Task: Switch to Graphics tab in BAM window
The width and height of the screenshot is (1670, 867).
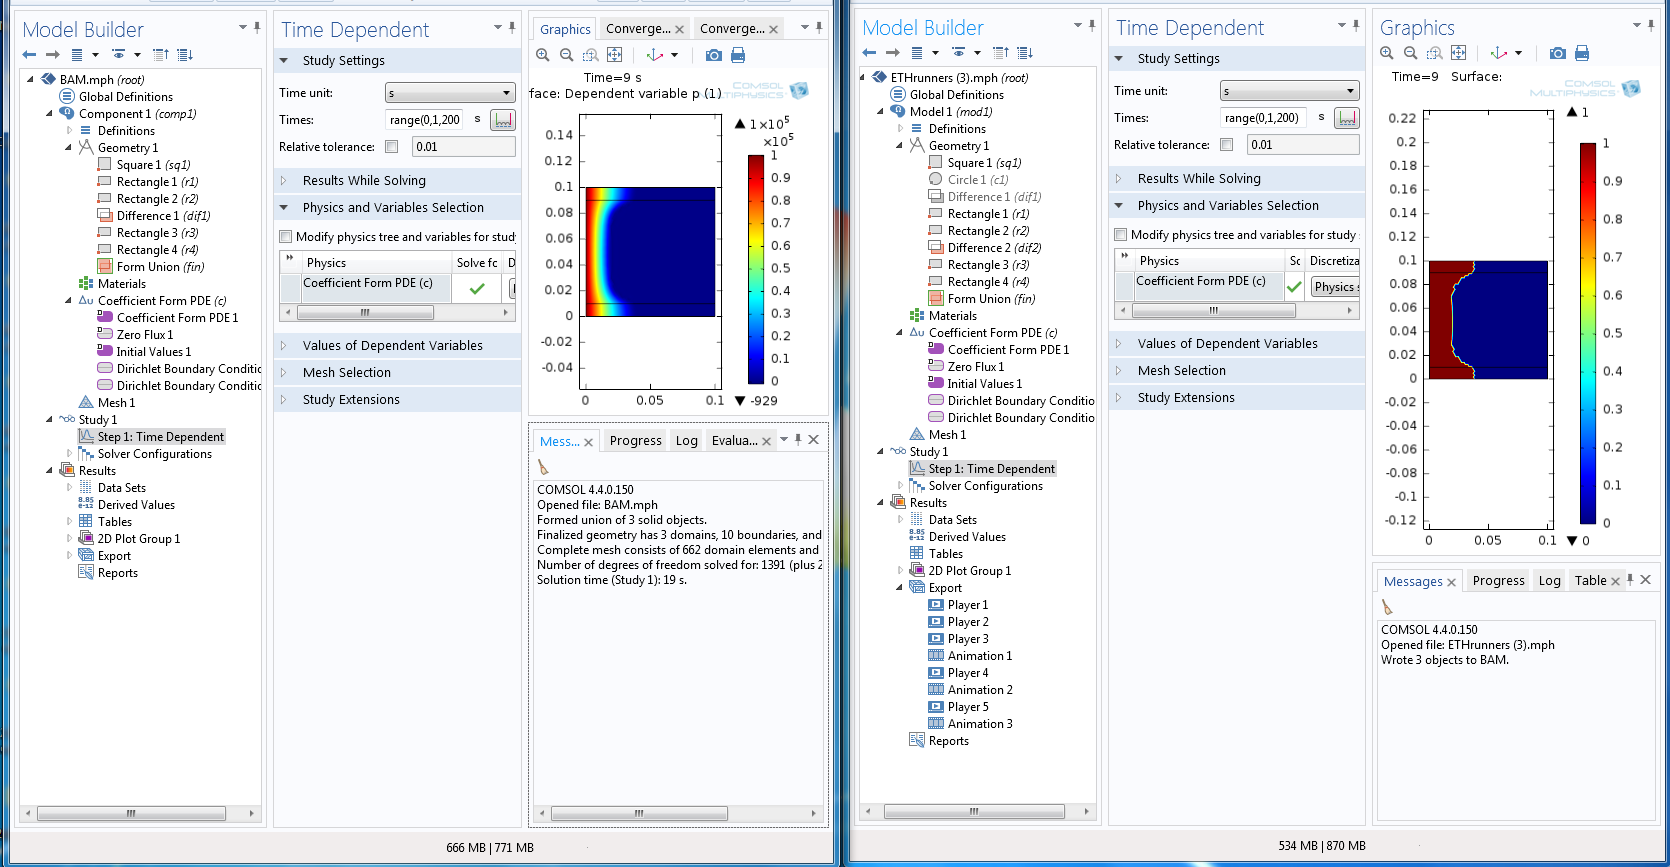Action: [565, 30]
